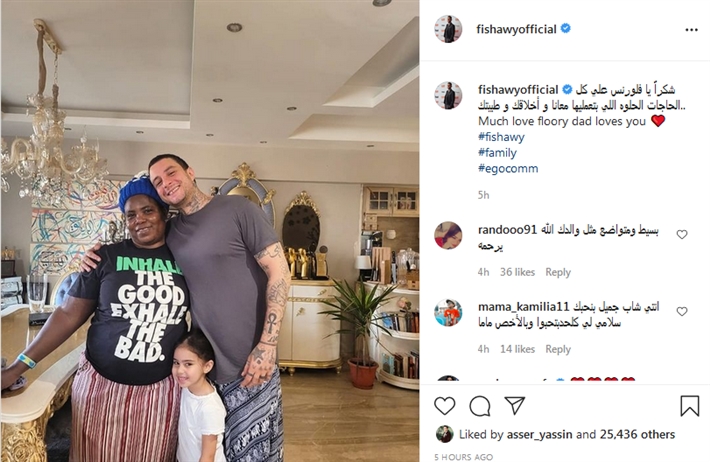View the 14 likes on mama_kamilia11's comment

(517, 349)
